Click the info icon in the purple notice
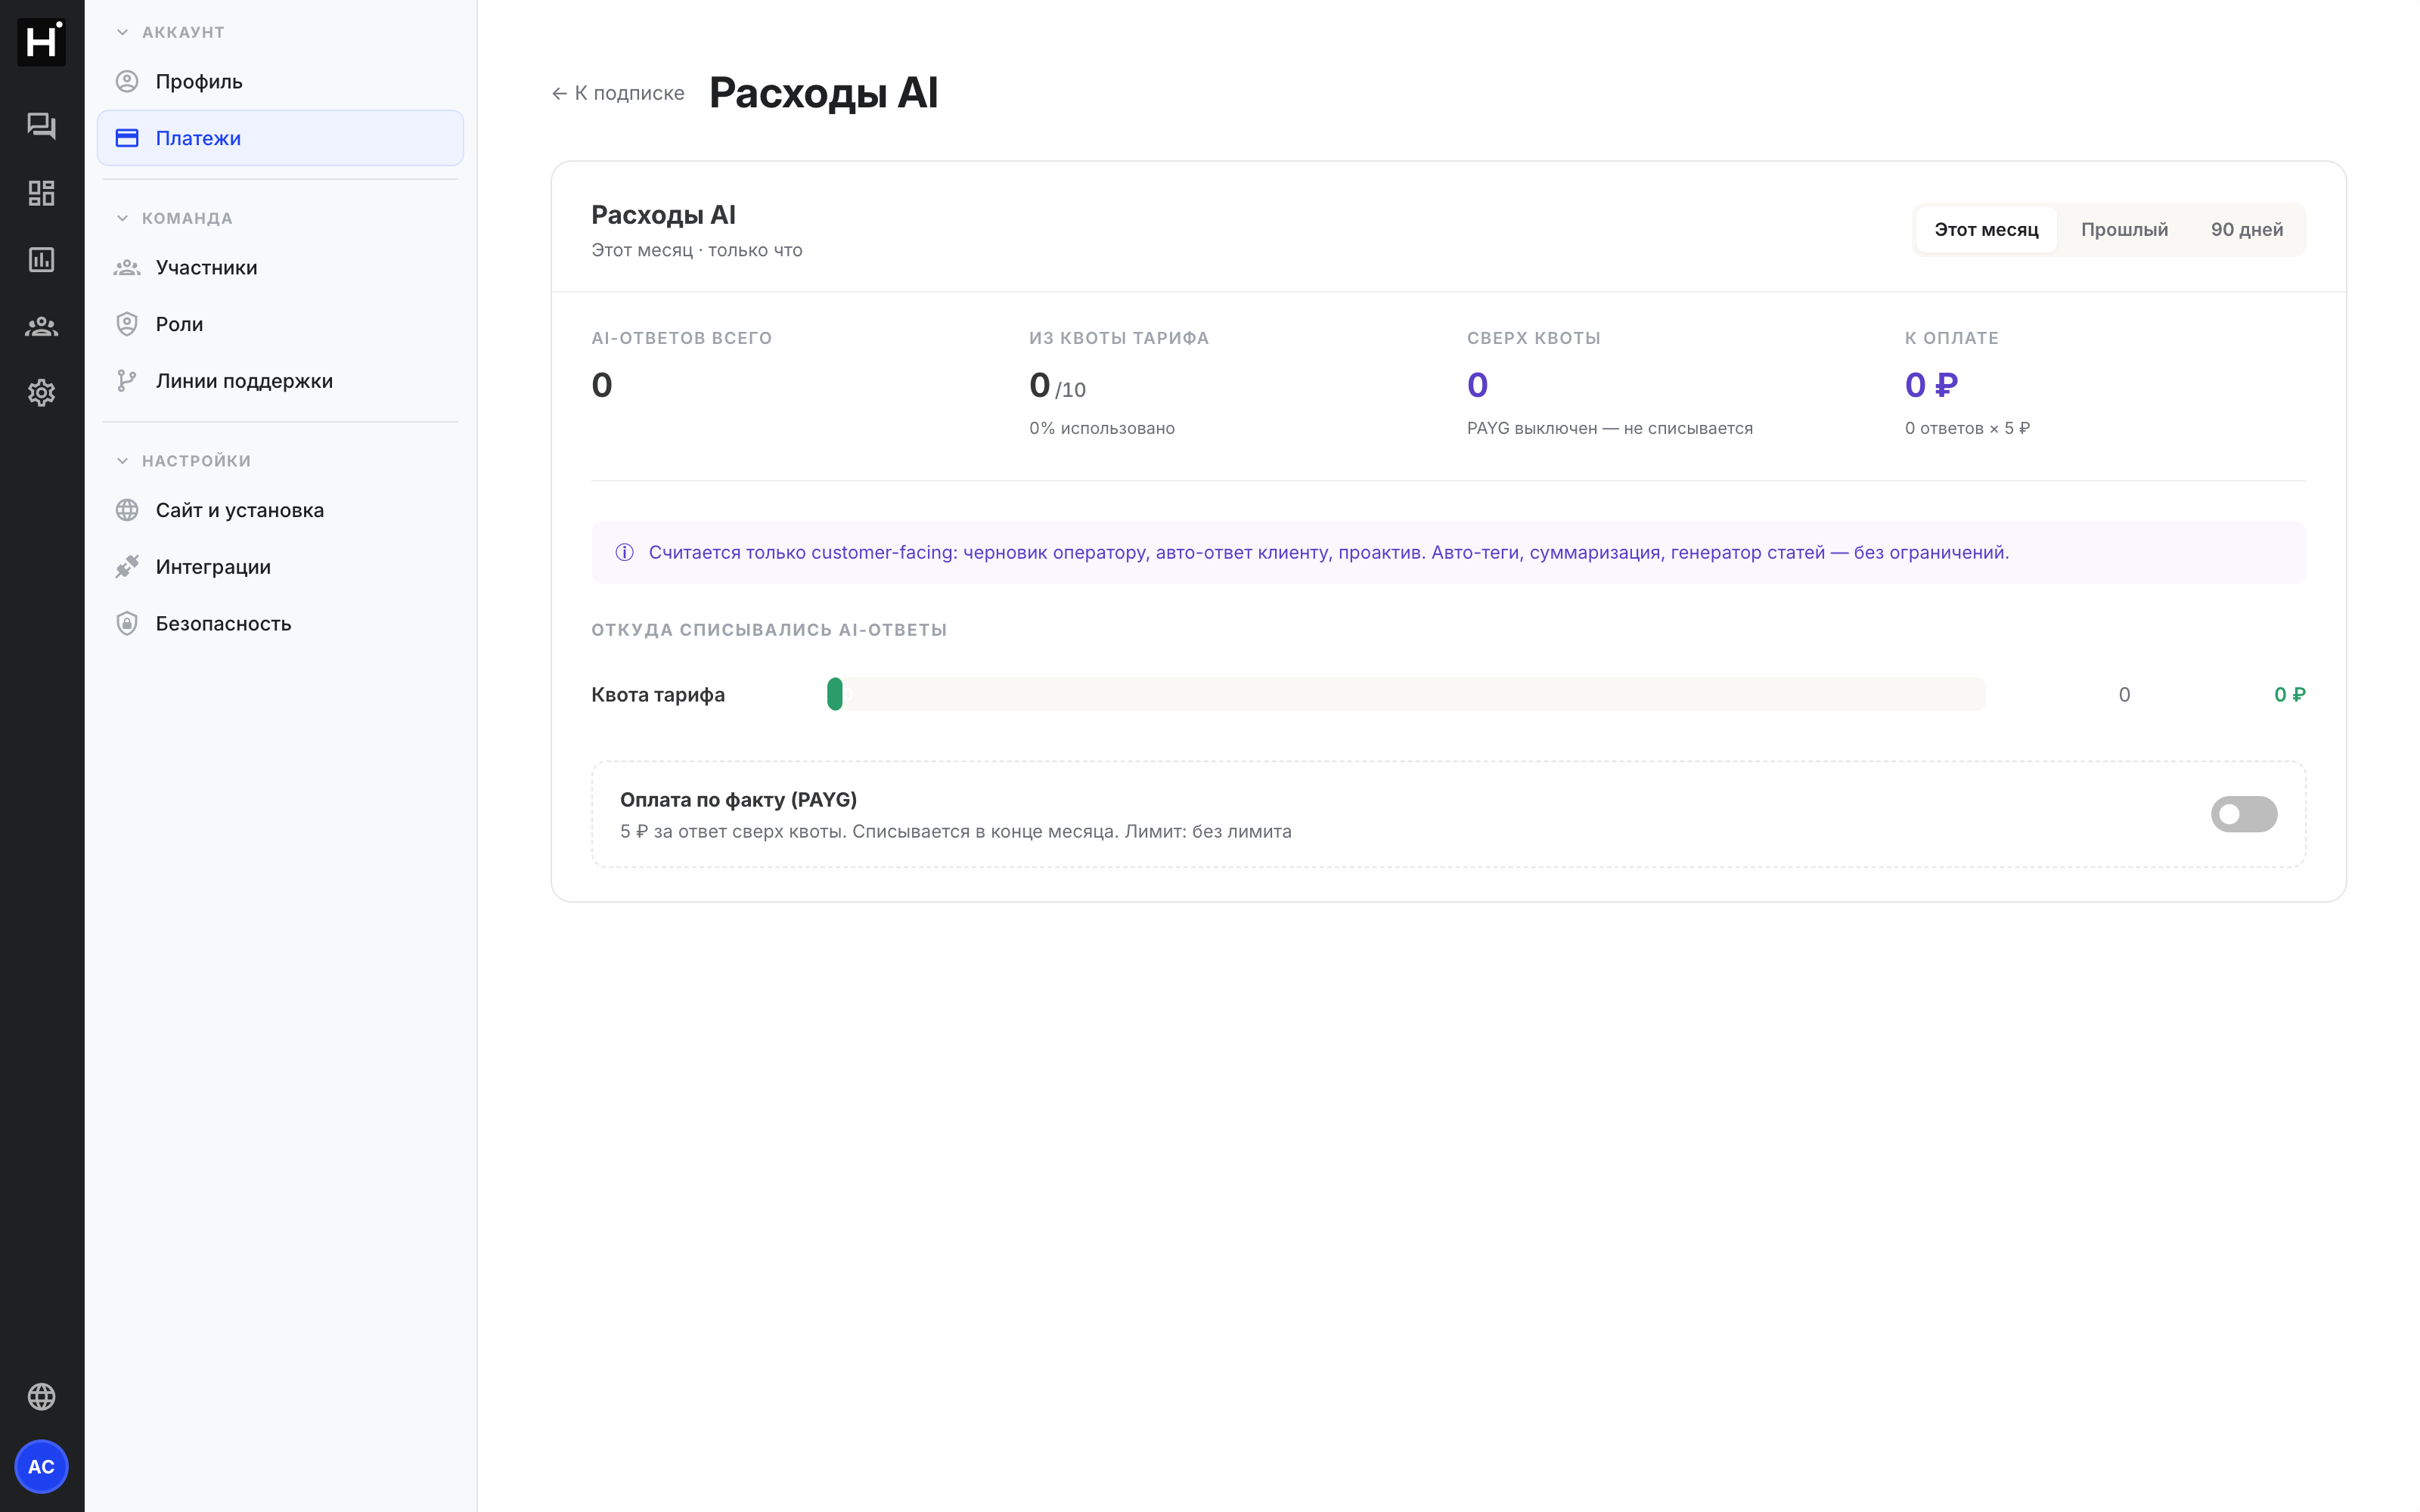Image resolution: width=2420 pixels, height=1512 pixels. 624,552
